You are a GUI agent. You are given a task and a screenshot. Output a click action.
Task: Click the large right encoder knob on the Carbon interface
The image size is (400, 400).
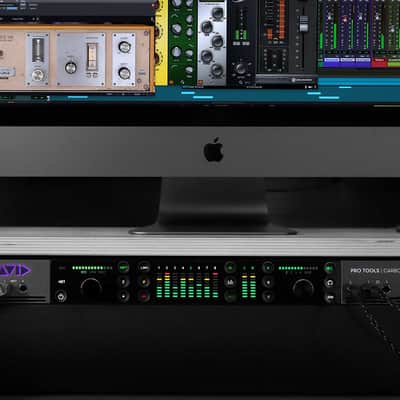[303, 288]
